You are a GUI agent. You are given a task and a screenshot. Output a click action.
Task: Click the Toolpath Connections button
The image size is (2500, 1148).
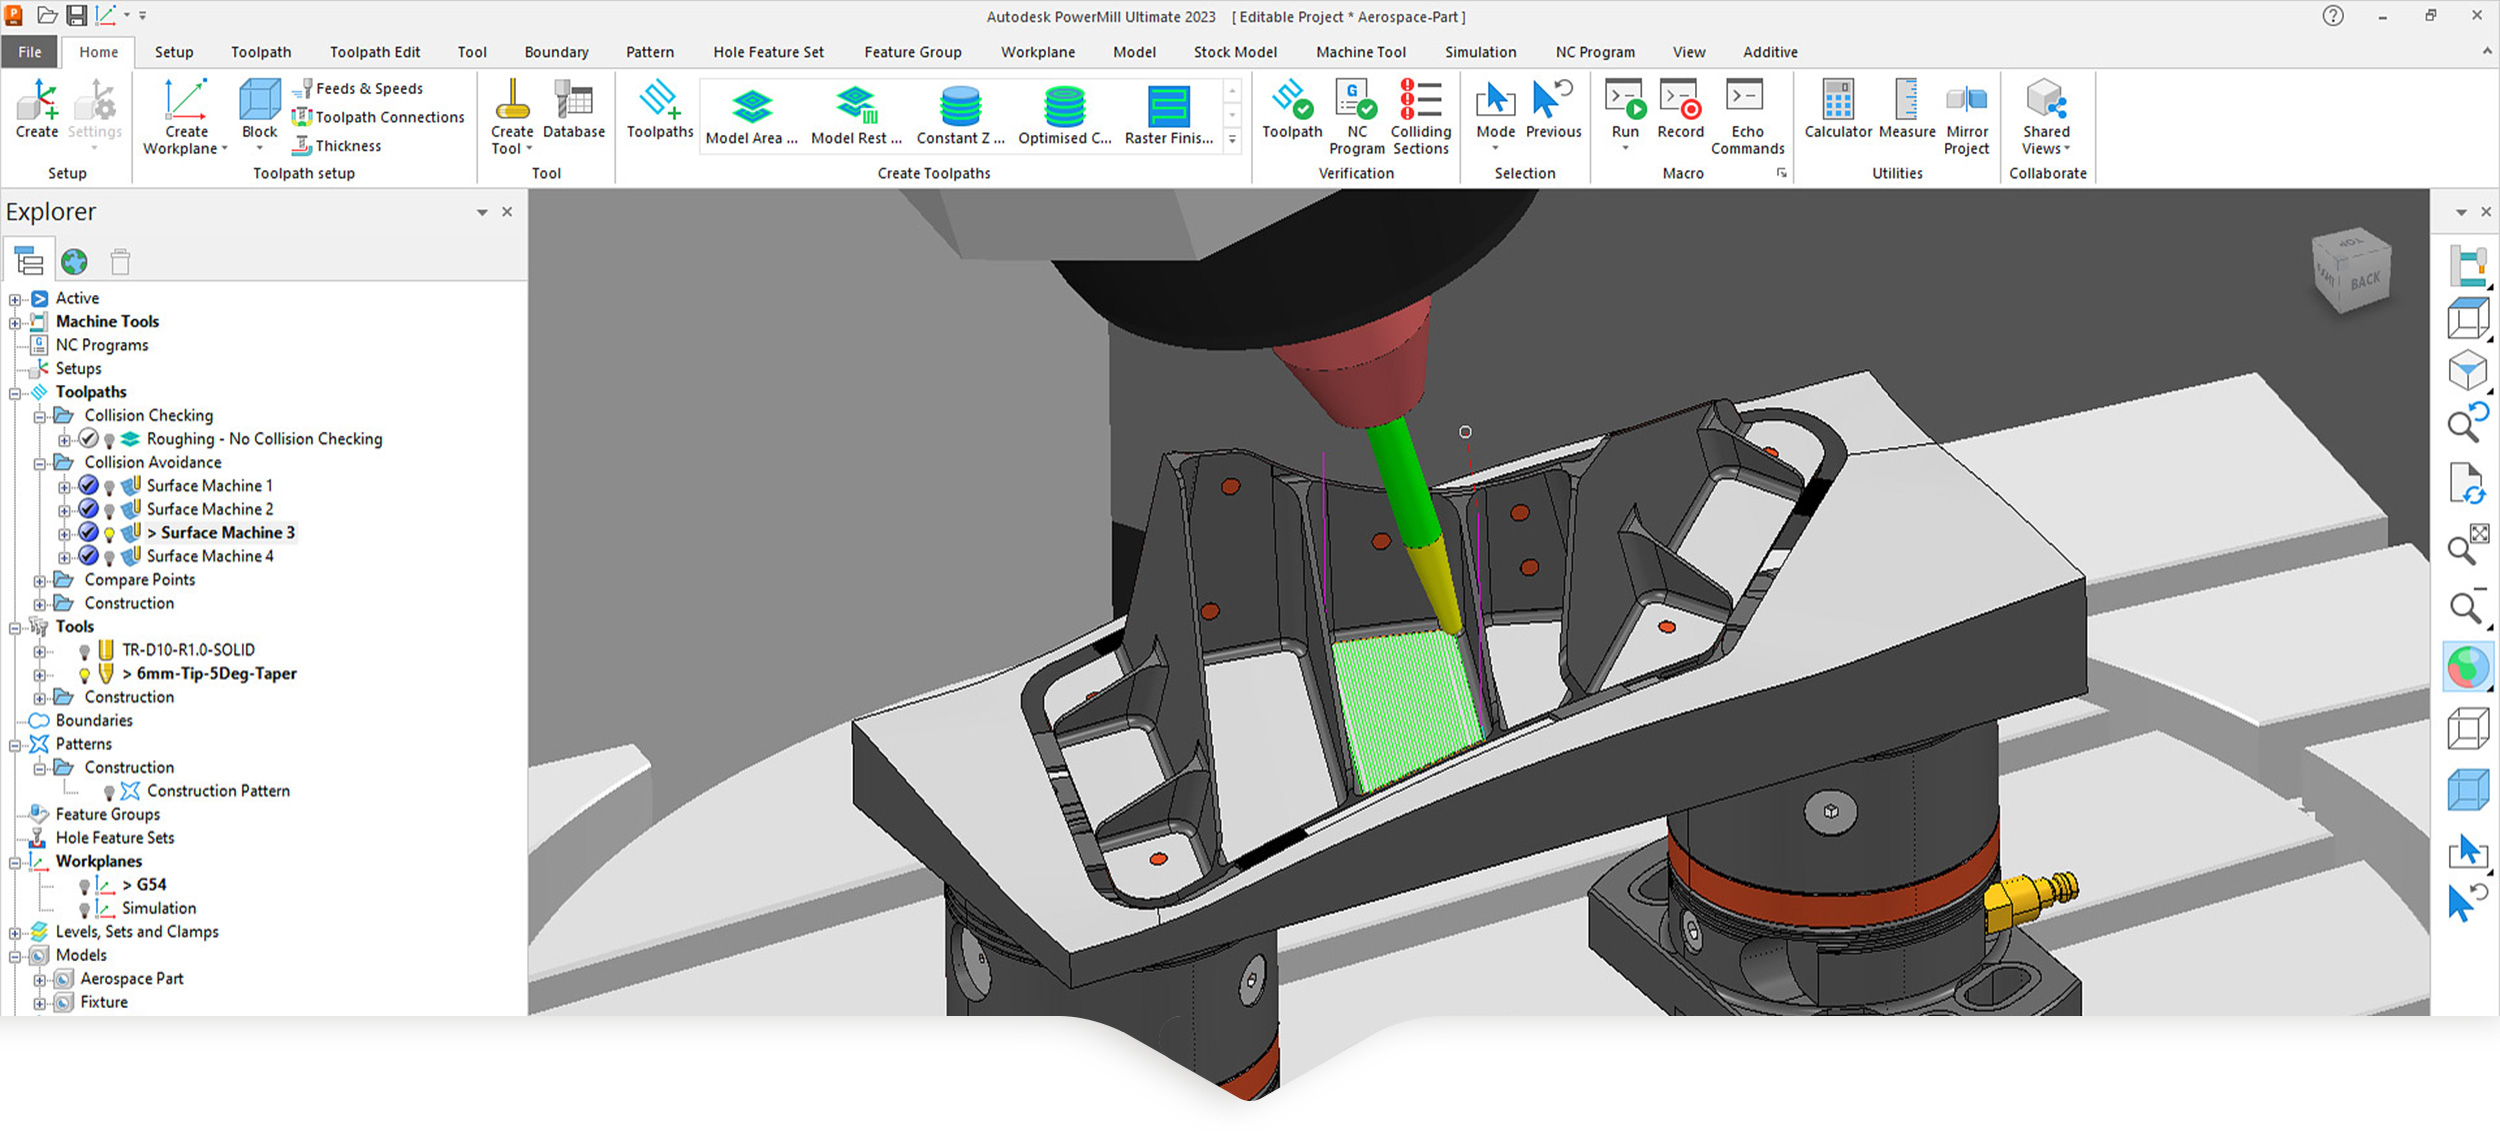click(x=379, y=117)
